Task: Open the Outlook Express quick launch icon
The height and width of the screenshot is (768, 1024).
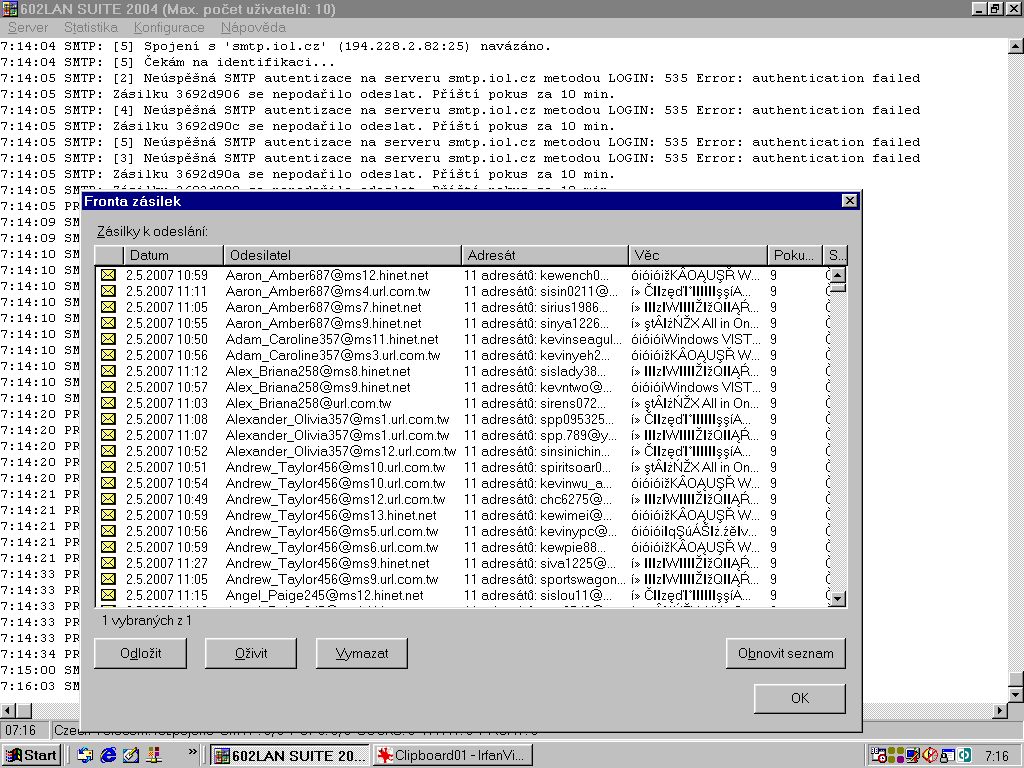Action: [x=85, y=755]
